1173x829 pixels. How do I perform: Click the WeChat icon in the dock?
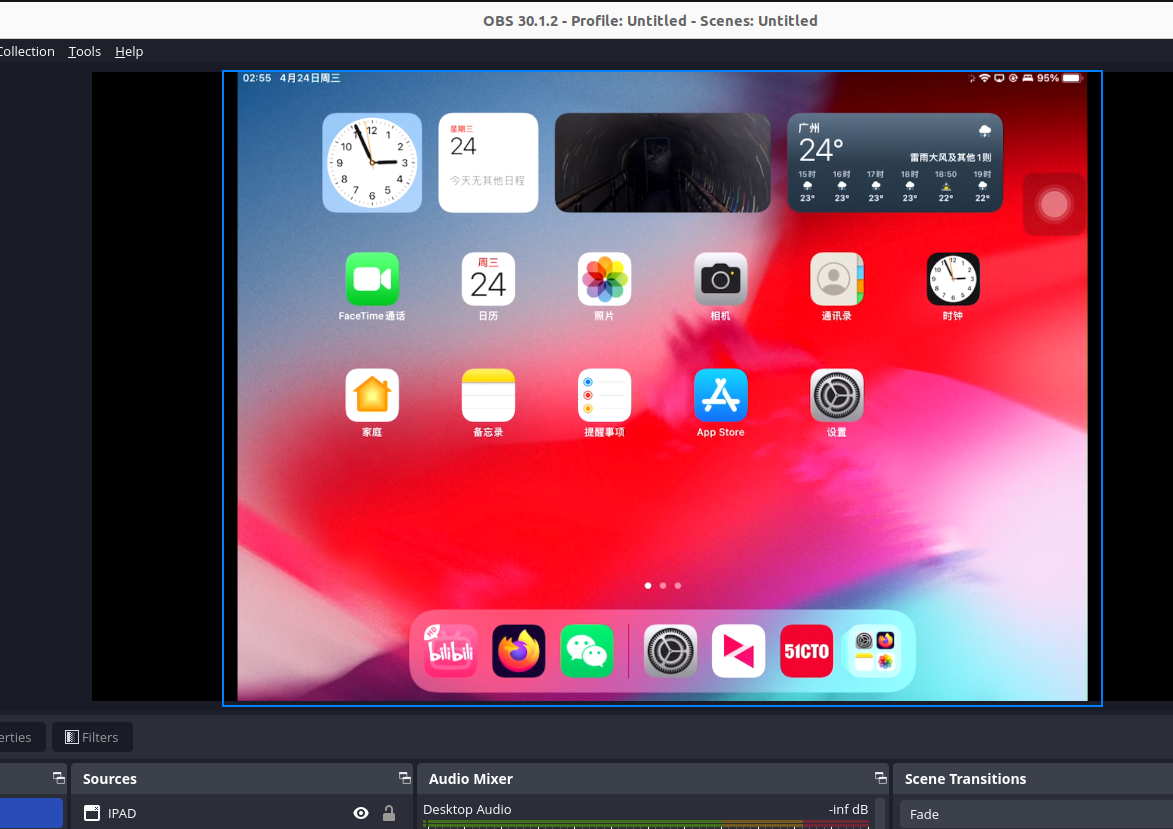click(586, 651)
